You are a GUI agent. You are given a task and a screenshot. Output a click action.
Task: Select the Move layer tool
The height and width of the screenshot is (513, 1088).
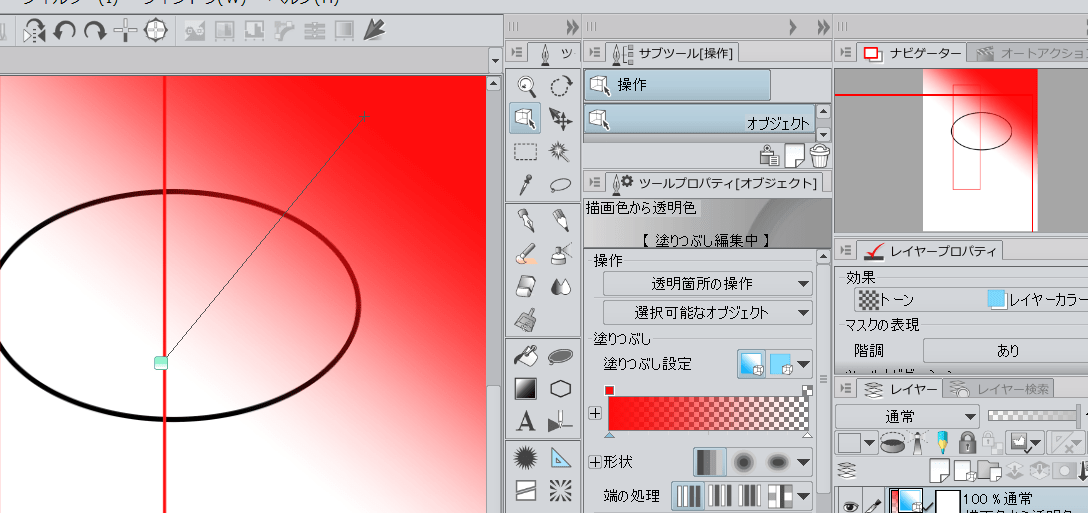[561, 118]
